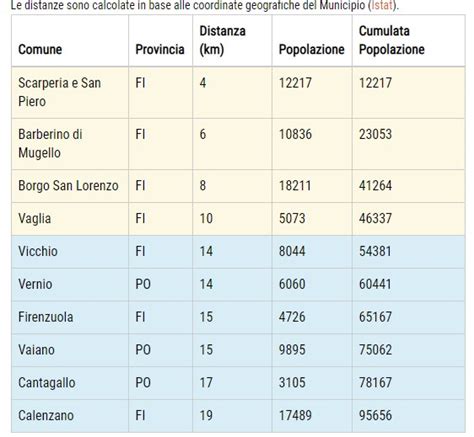Image resolution: width=474 pixels, height=437 pixels.
Task: Click the Vaglia row name
Action: 35,219
